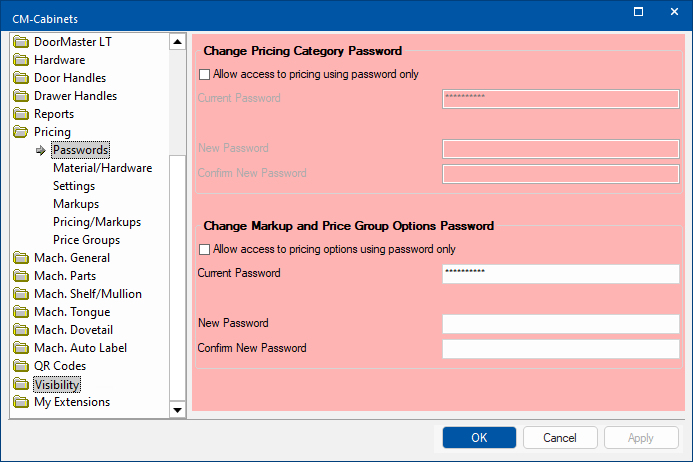This screenshot has width=693, height=462.
Task: Toggle pricing options password-only access checkbox
Action: 205,249
